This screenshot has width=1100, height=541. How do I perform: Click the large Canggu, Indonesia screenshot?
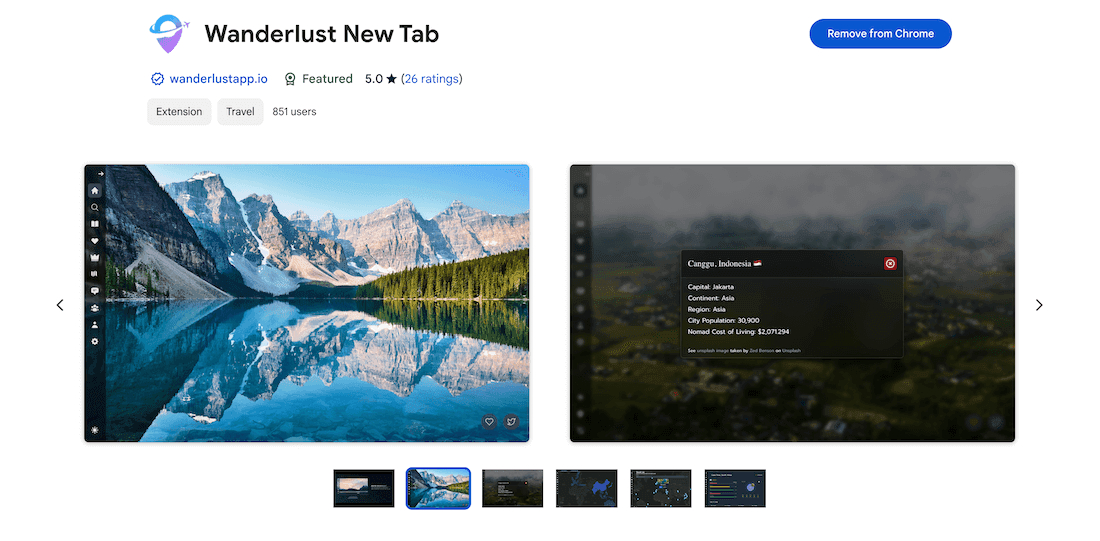[792, 303]
